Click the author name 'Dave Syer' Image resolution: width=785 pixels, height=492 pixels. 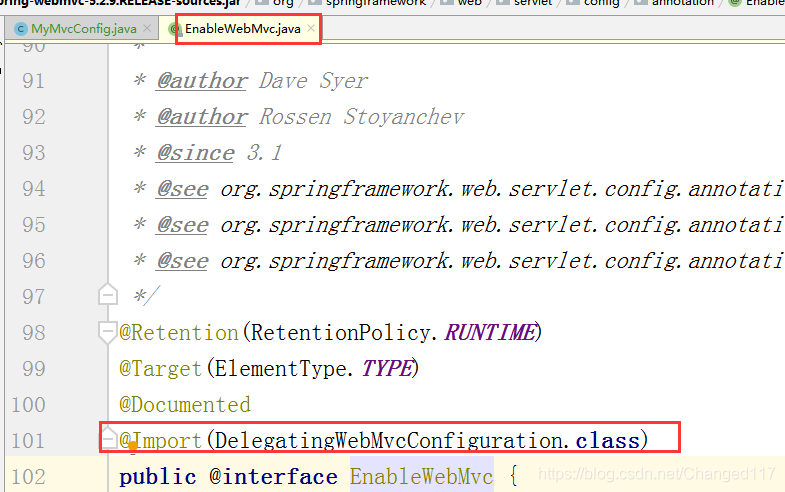pos(313,81)
